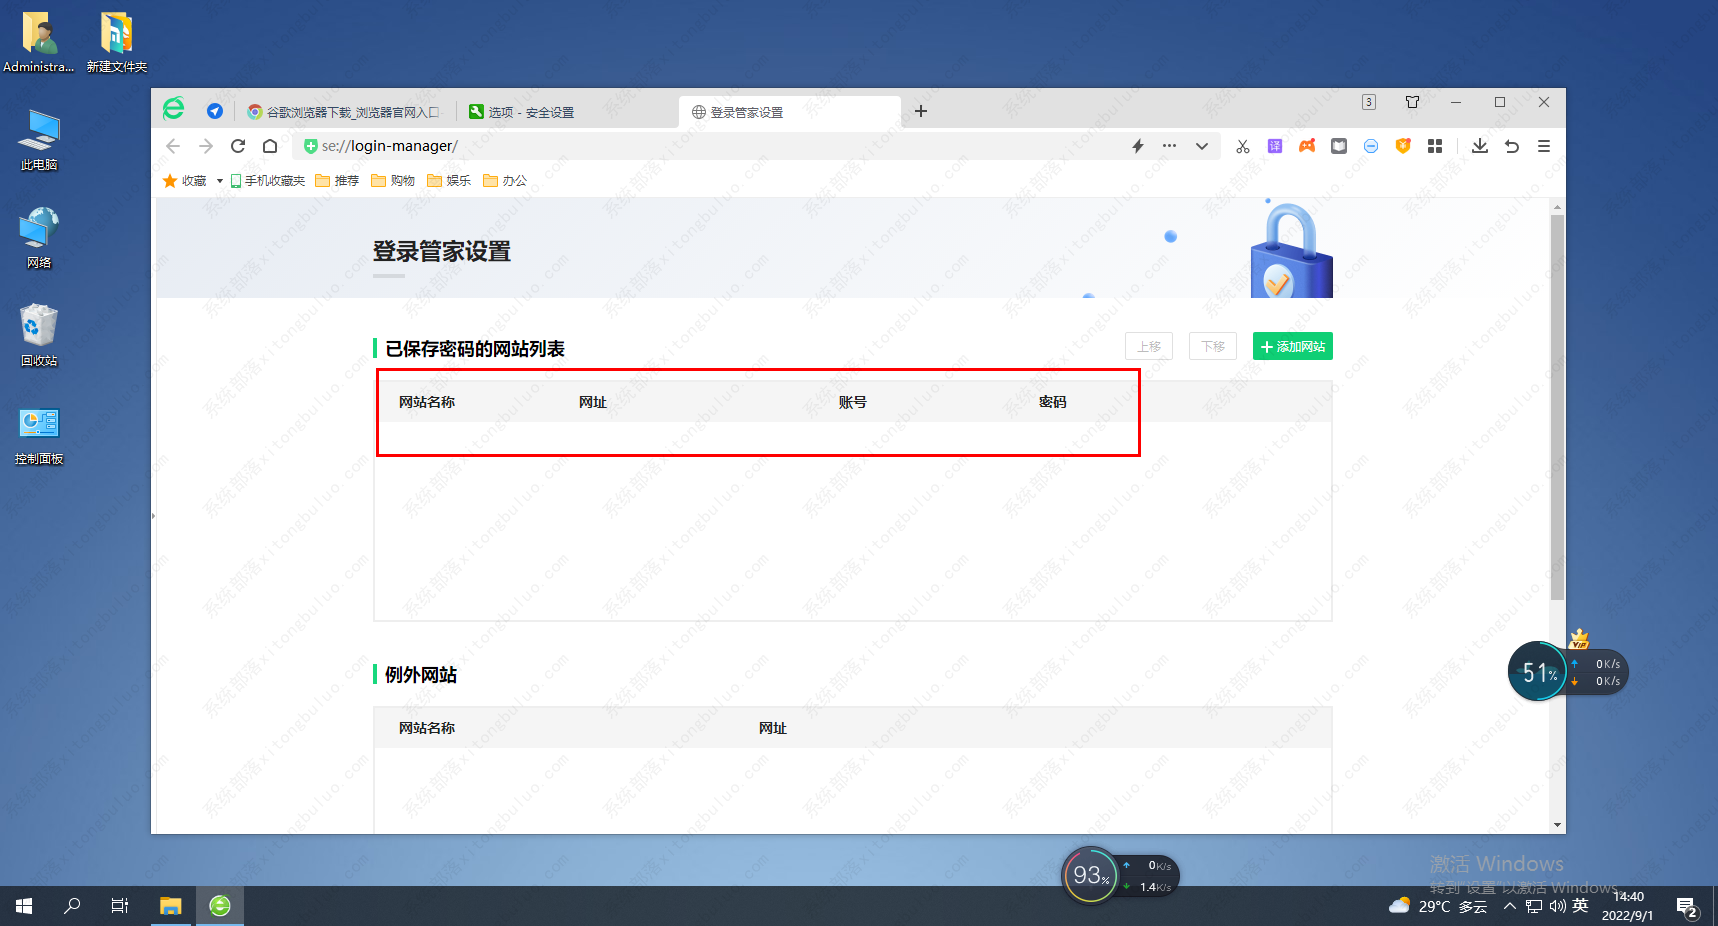This screenshot has height=926, width=1718.
Task: Open the extensions grid manager
Action: tap(1435, 146)
